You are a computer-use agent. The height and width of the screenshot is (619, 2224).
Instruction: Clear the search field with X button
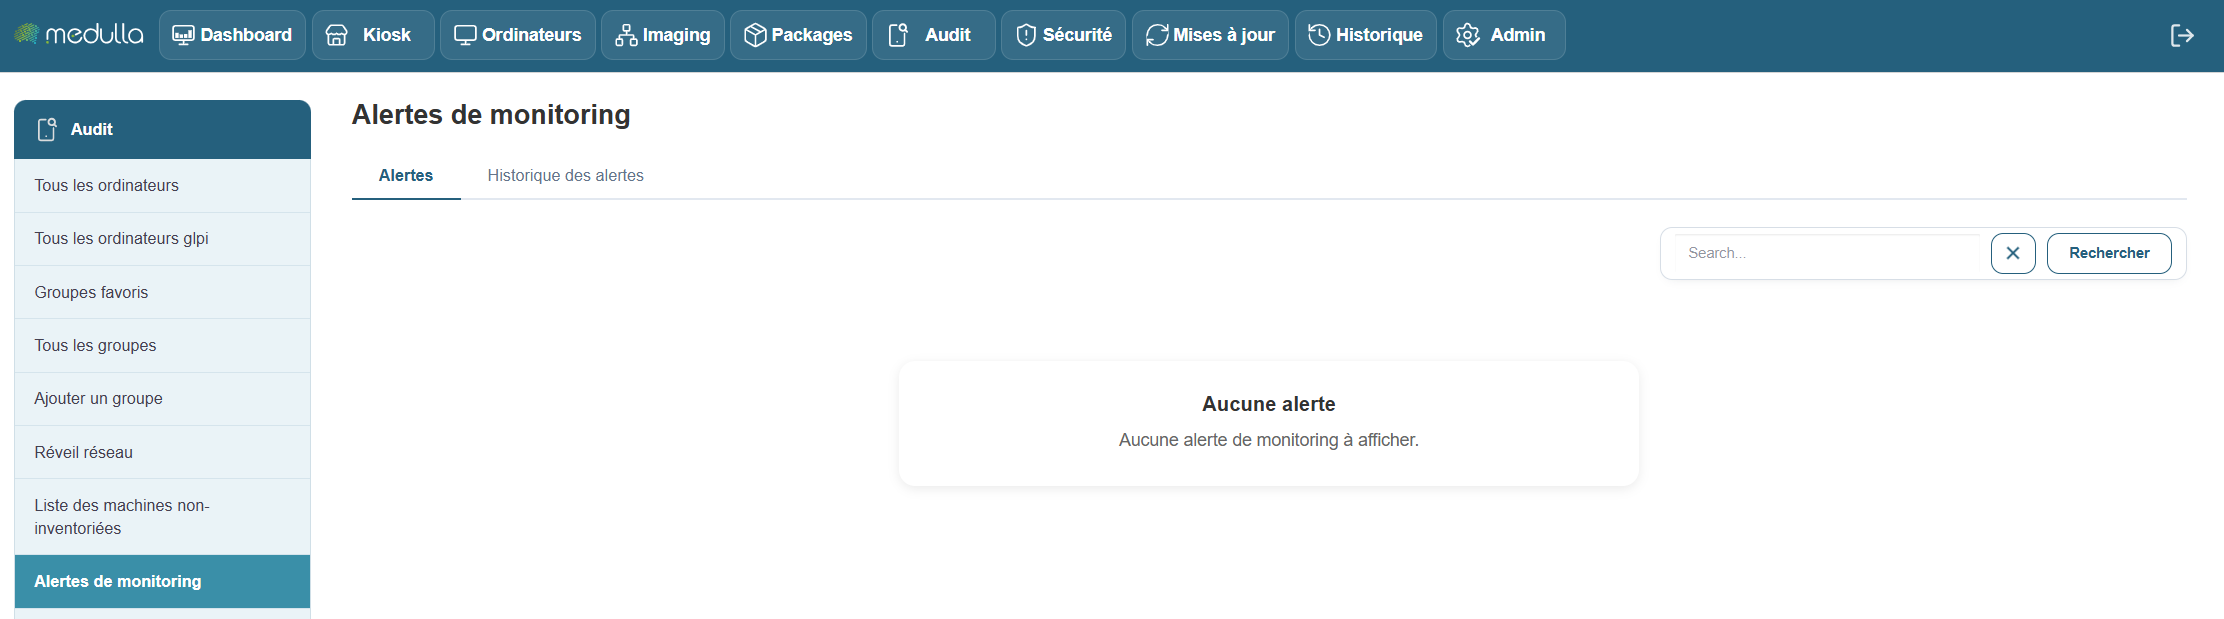tap(2012, 253)
